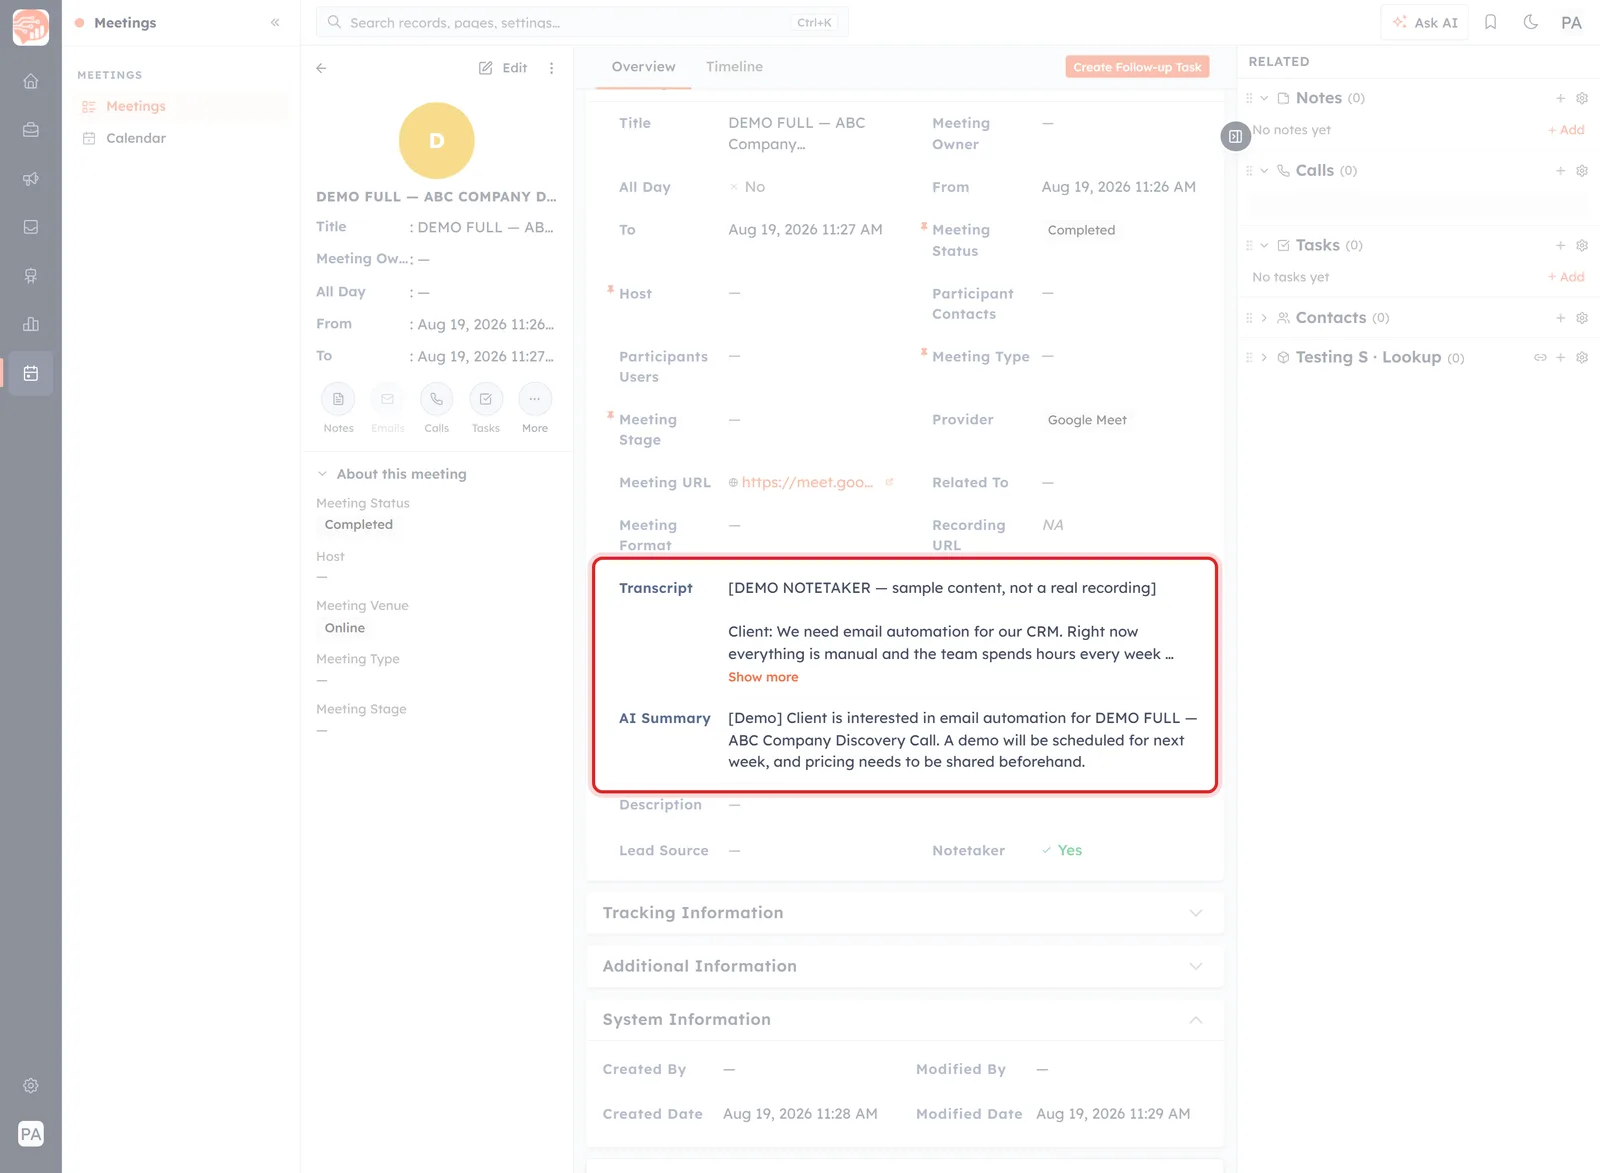This screenshot has height=1173, width=1600.
Task: Click the D avatar circle
Action: [x=436, y=140]
